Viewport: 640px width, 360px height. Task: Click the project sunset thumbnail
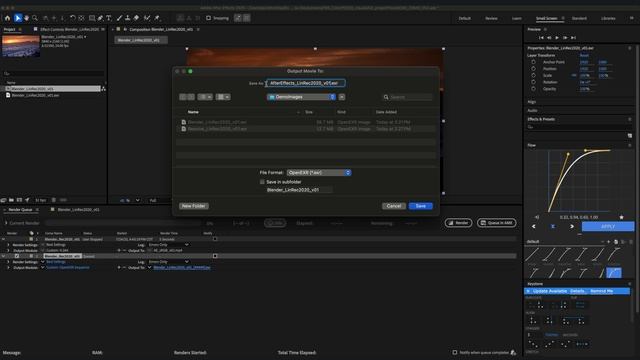tap(21, 46)
